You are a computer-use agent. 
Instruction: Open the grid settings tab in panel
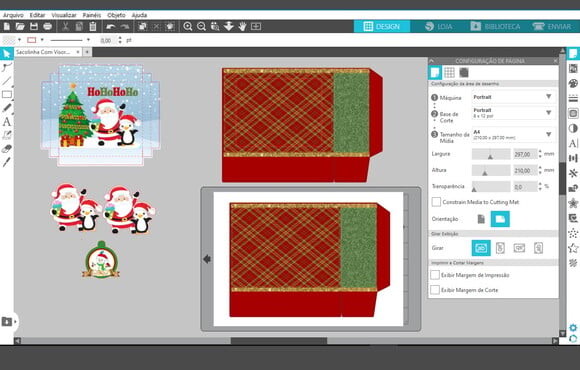449,73
